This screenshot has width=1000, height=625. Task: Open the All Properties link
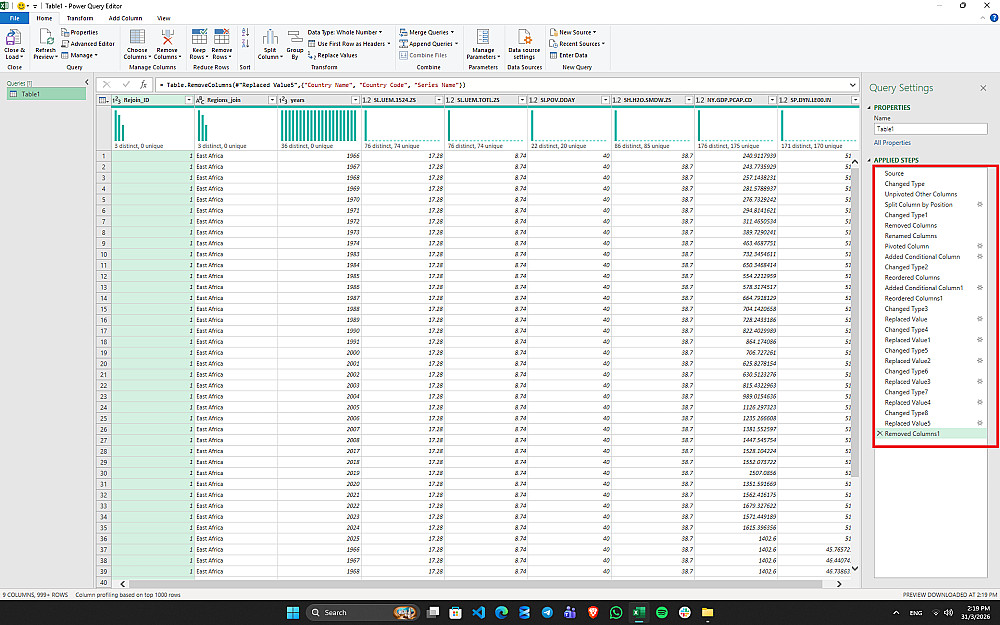pyautogui.click(x=892, y=143)
